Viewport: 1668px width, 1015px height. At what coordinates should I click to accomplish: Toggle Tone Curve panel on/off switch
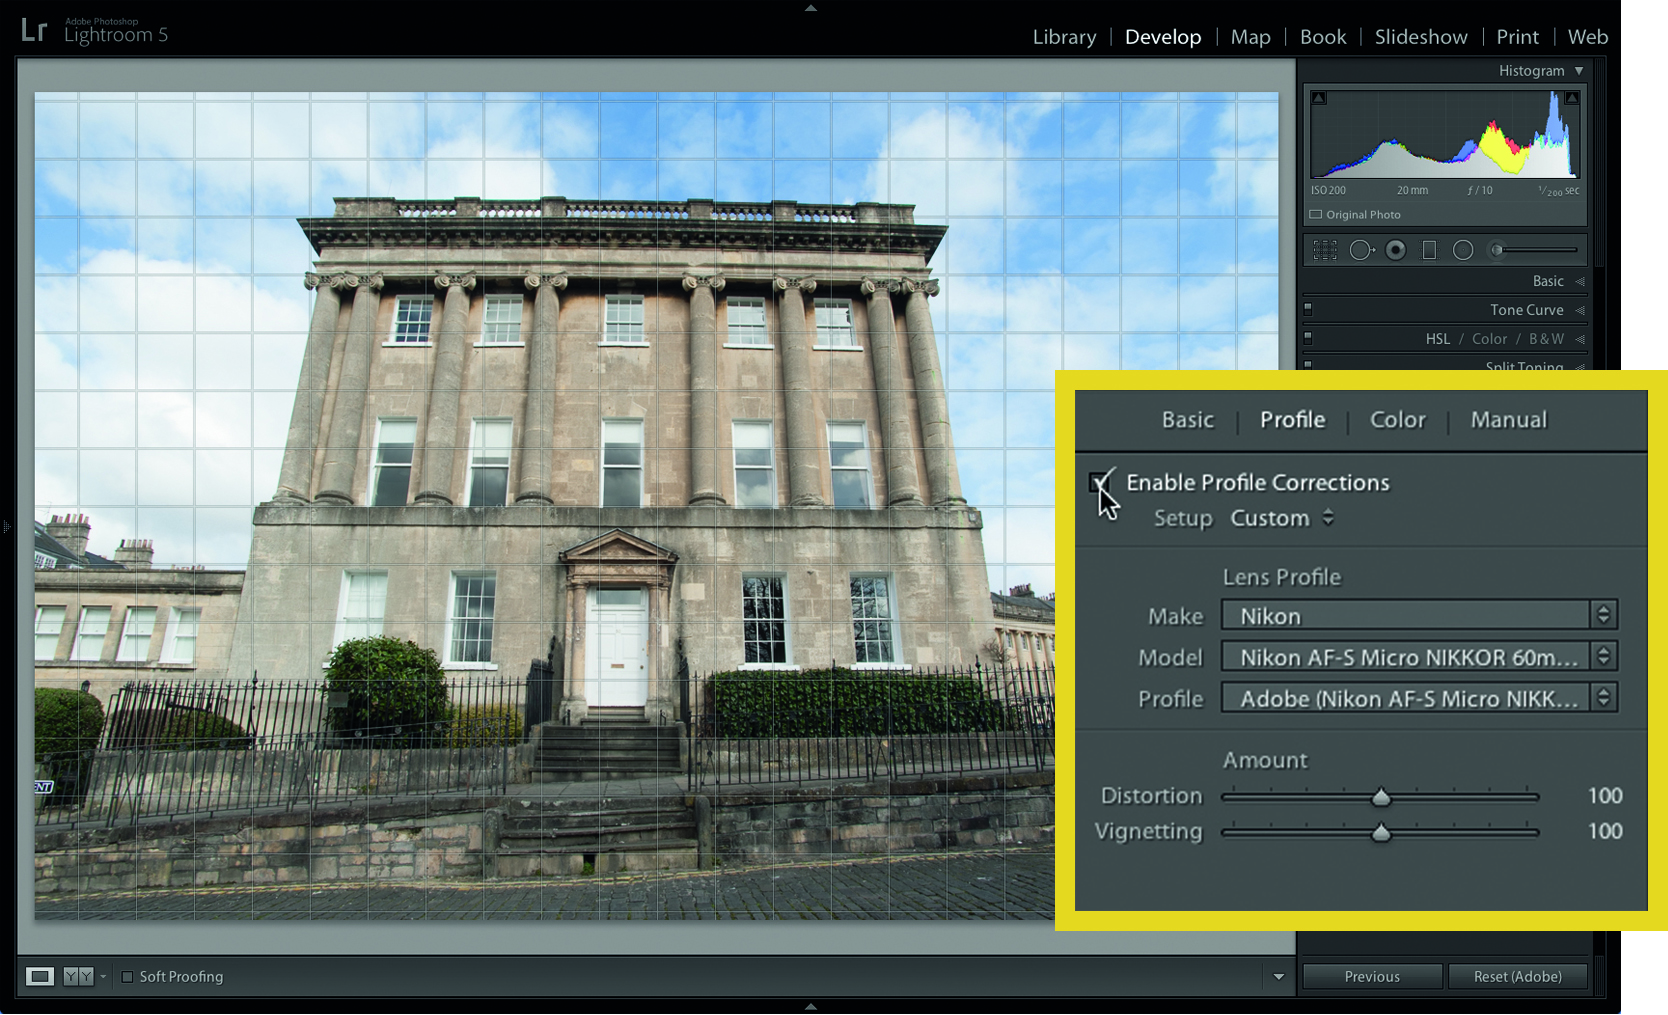pyautogui.click(x=1308, y=309)
